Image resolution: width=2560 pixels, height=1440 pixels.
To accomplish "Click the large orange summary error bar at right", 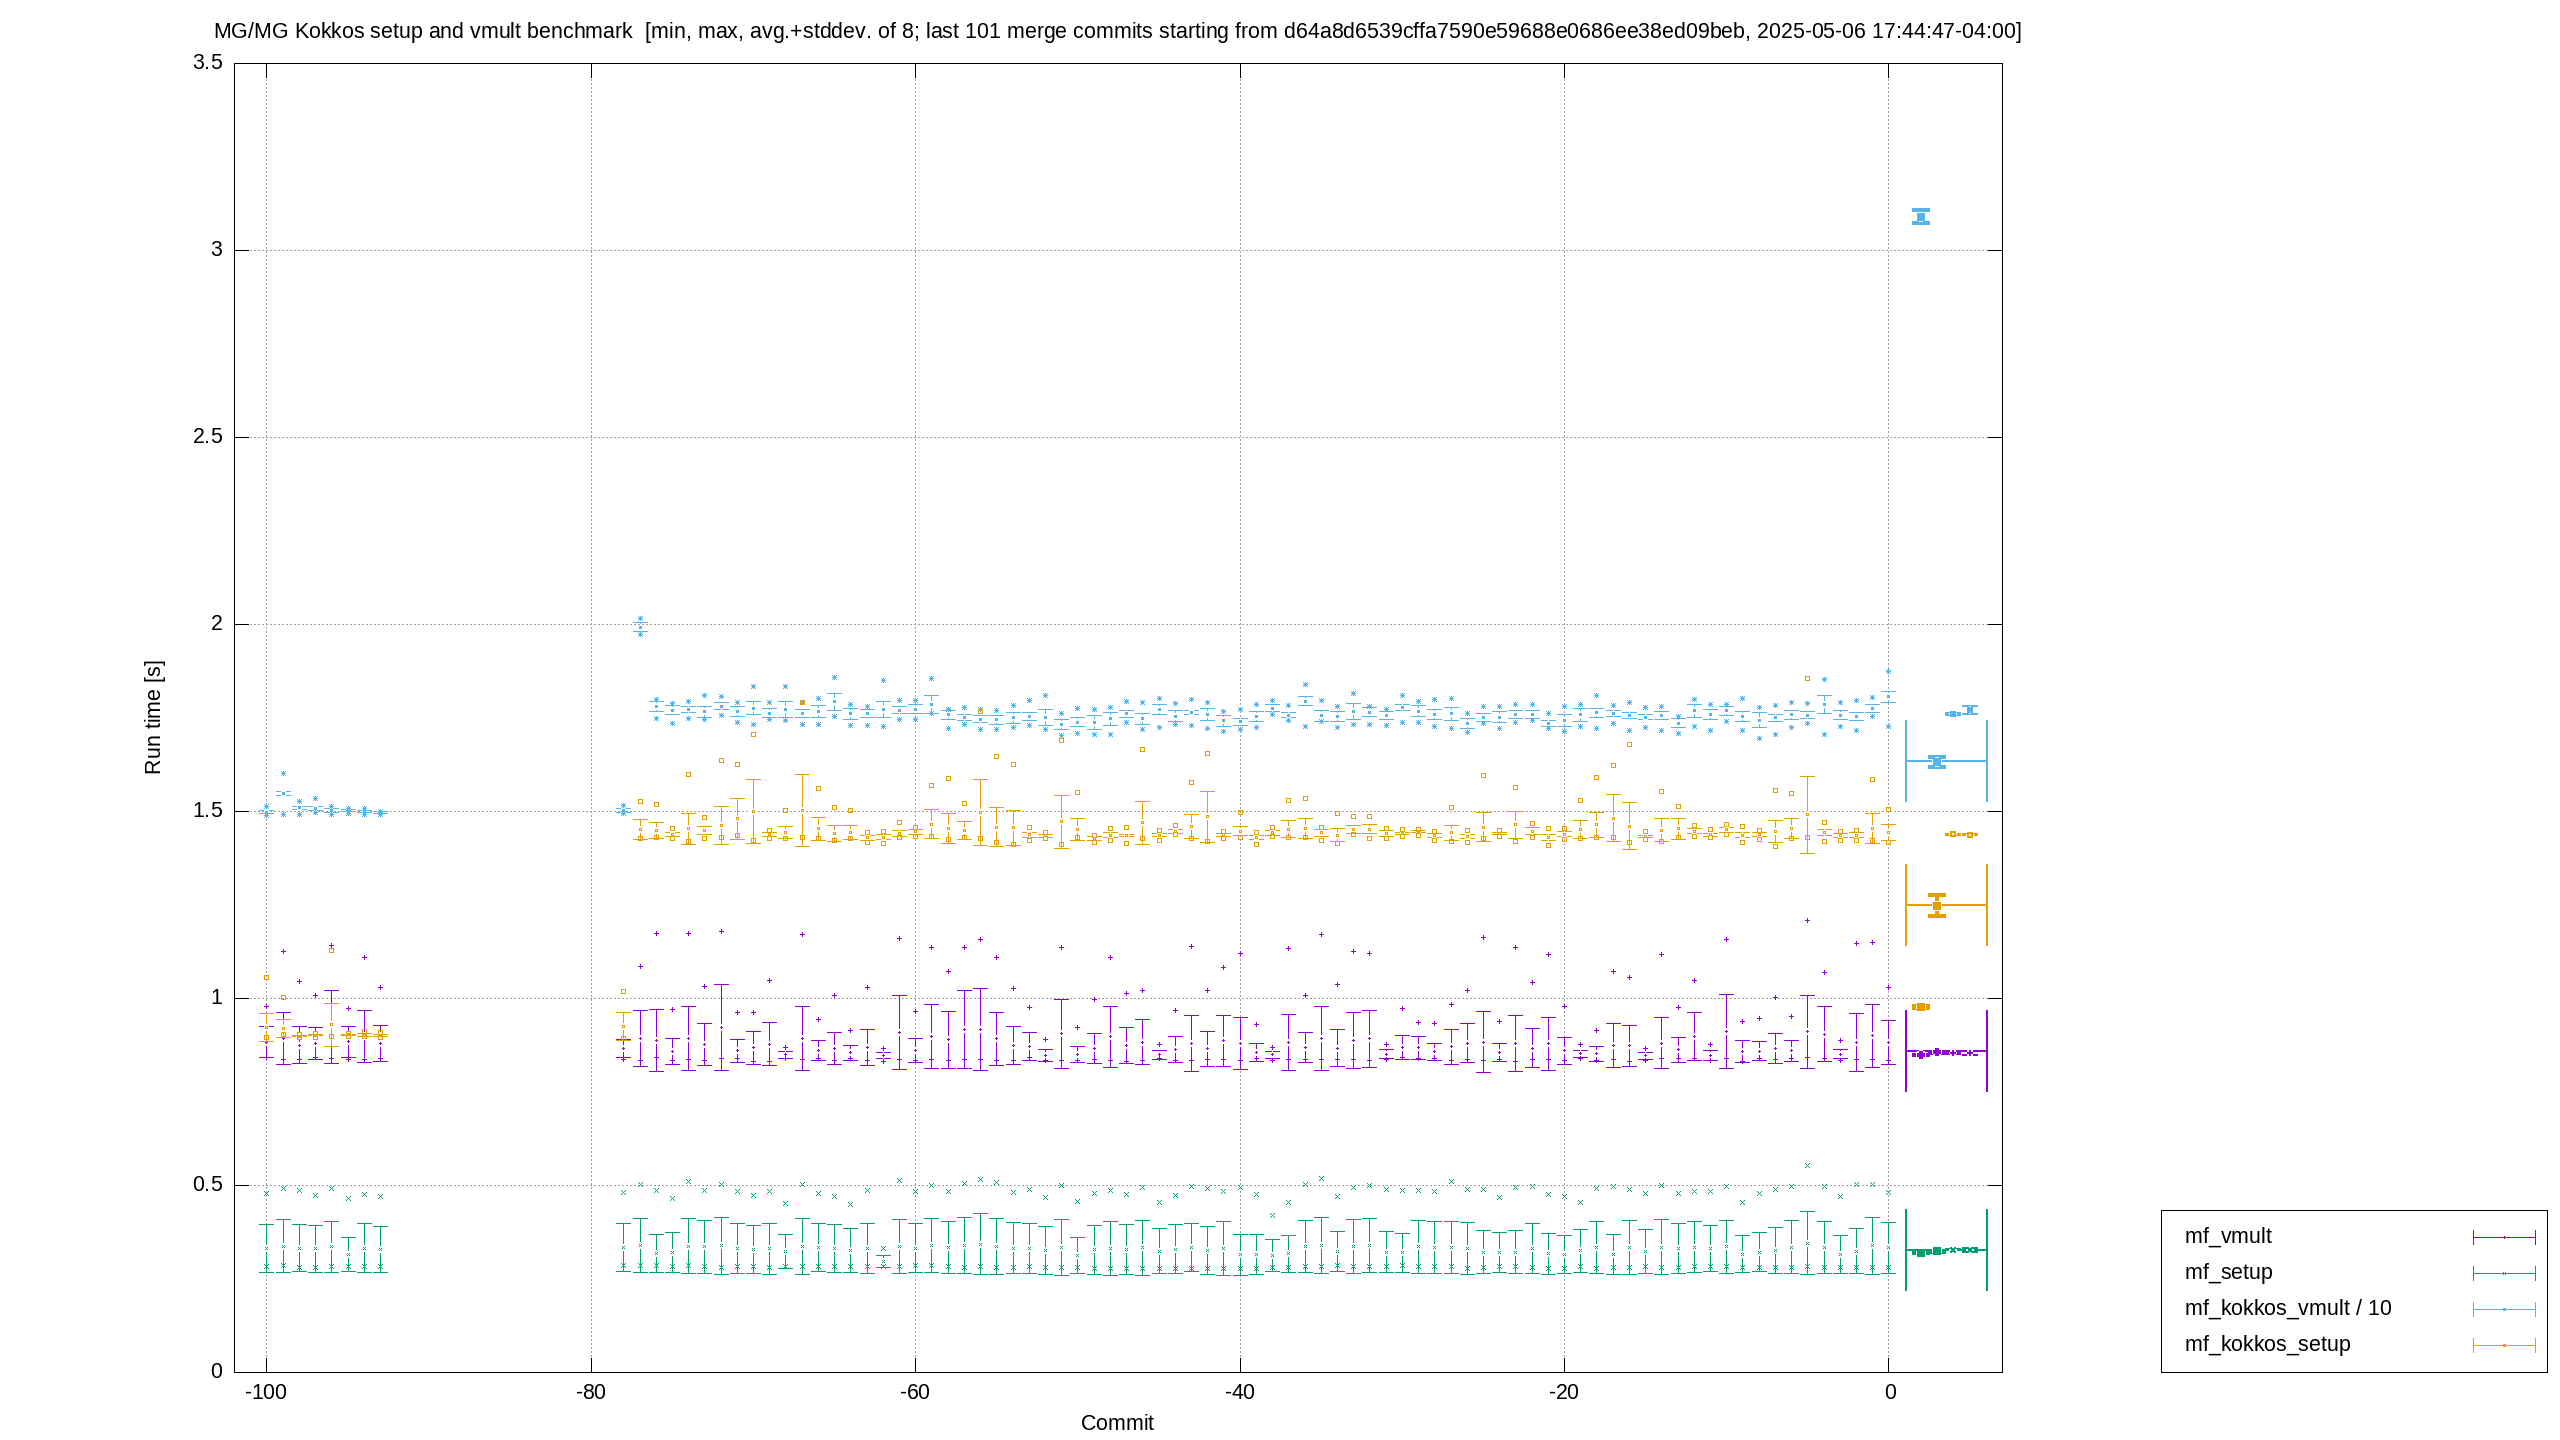I will 1946,905.
